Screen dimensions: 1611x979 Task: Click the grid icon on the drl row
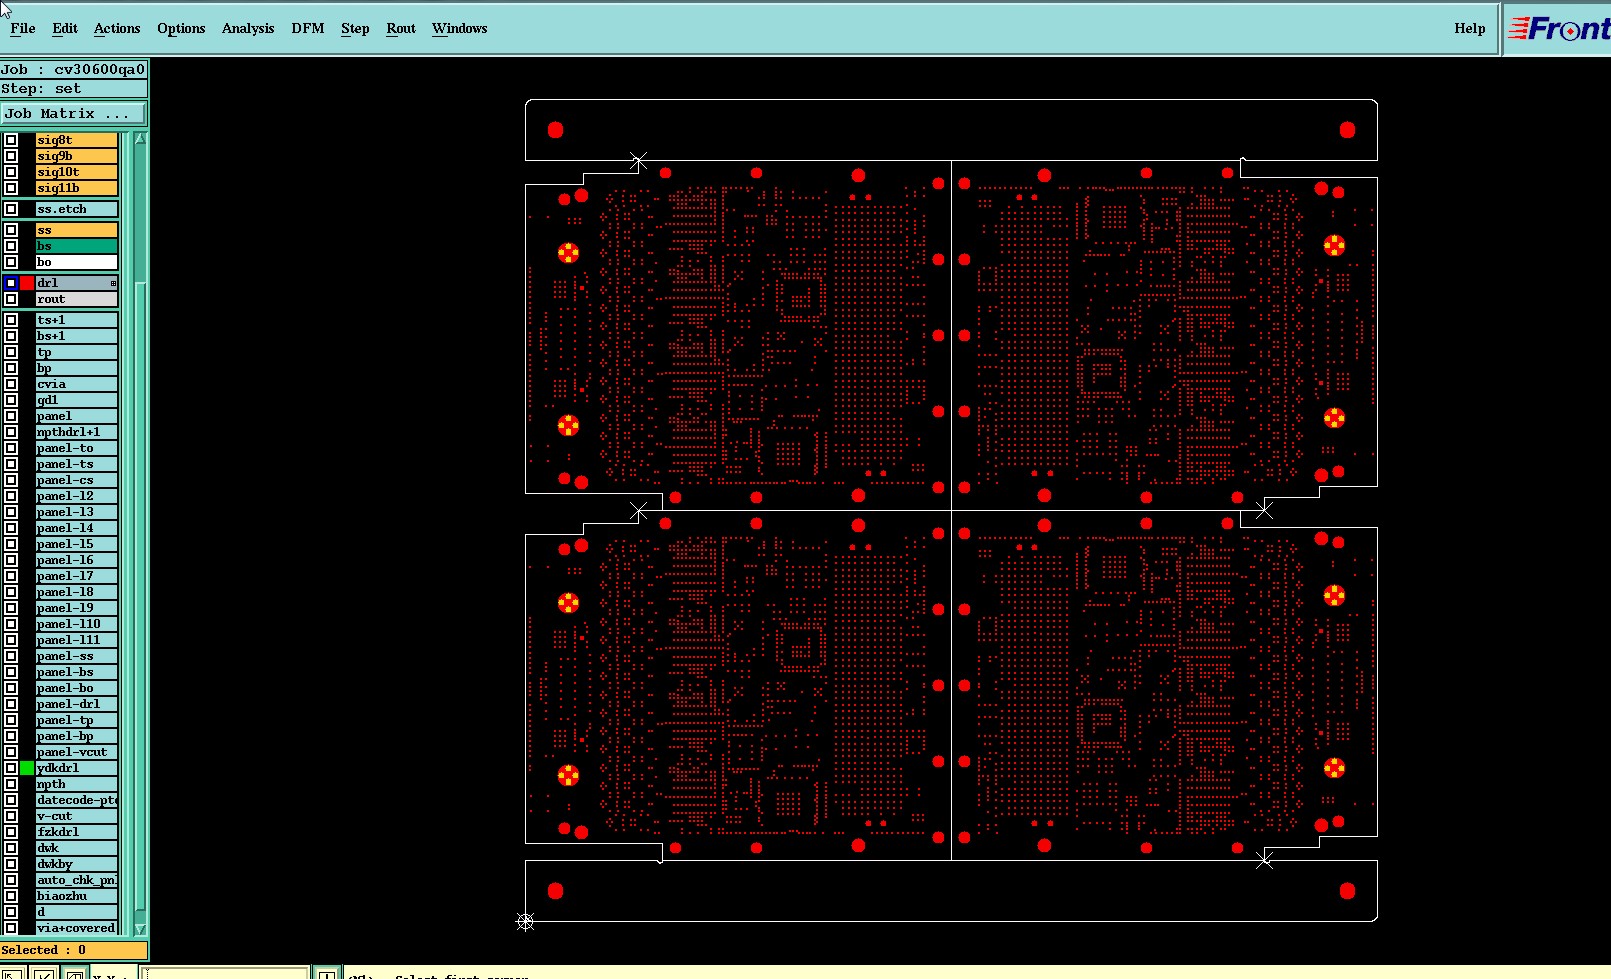pos(113,283)
